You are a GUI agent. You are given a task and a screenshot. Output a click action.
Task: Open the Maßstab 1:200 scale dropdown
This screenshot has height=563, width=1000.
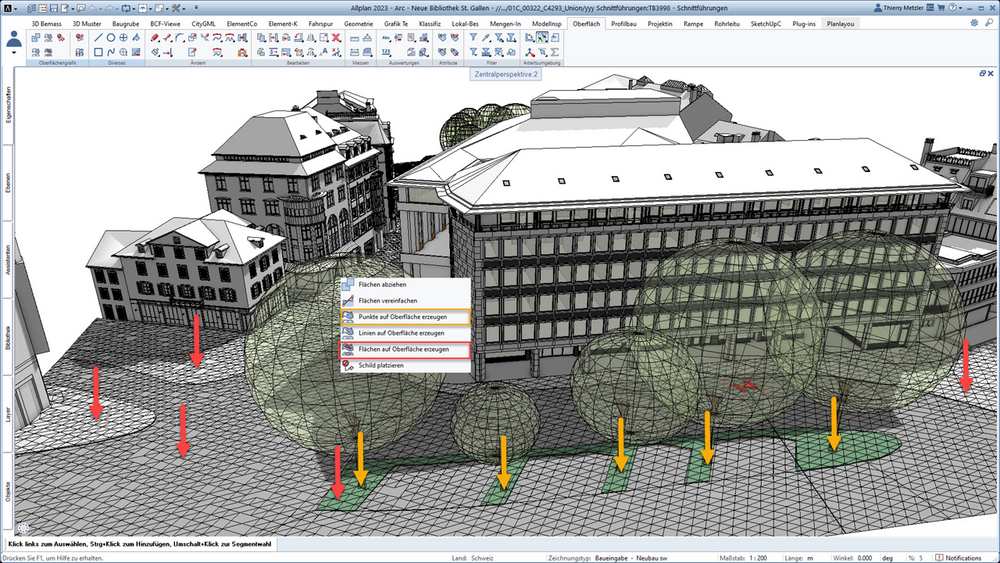click(x=758, y=558)
